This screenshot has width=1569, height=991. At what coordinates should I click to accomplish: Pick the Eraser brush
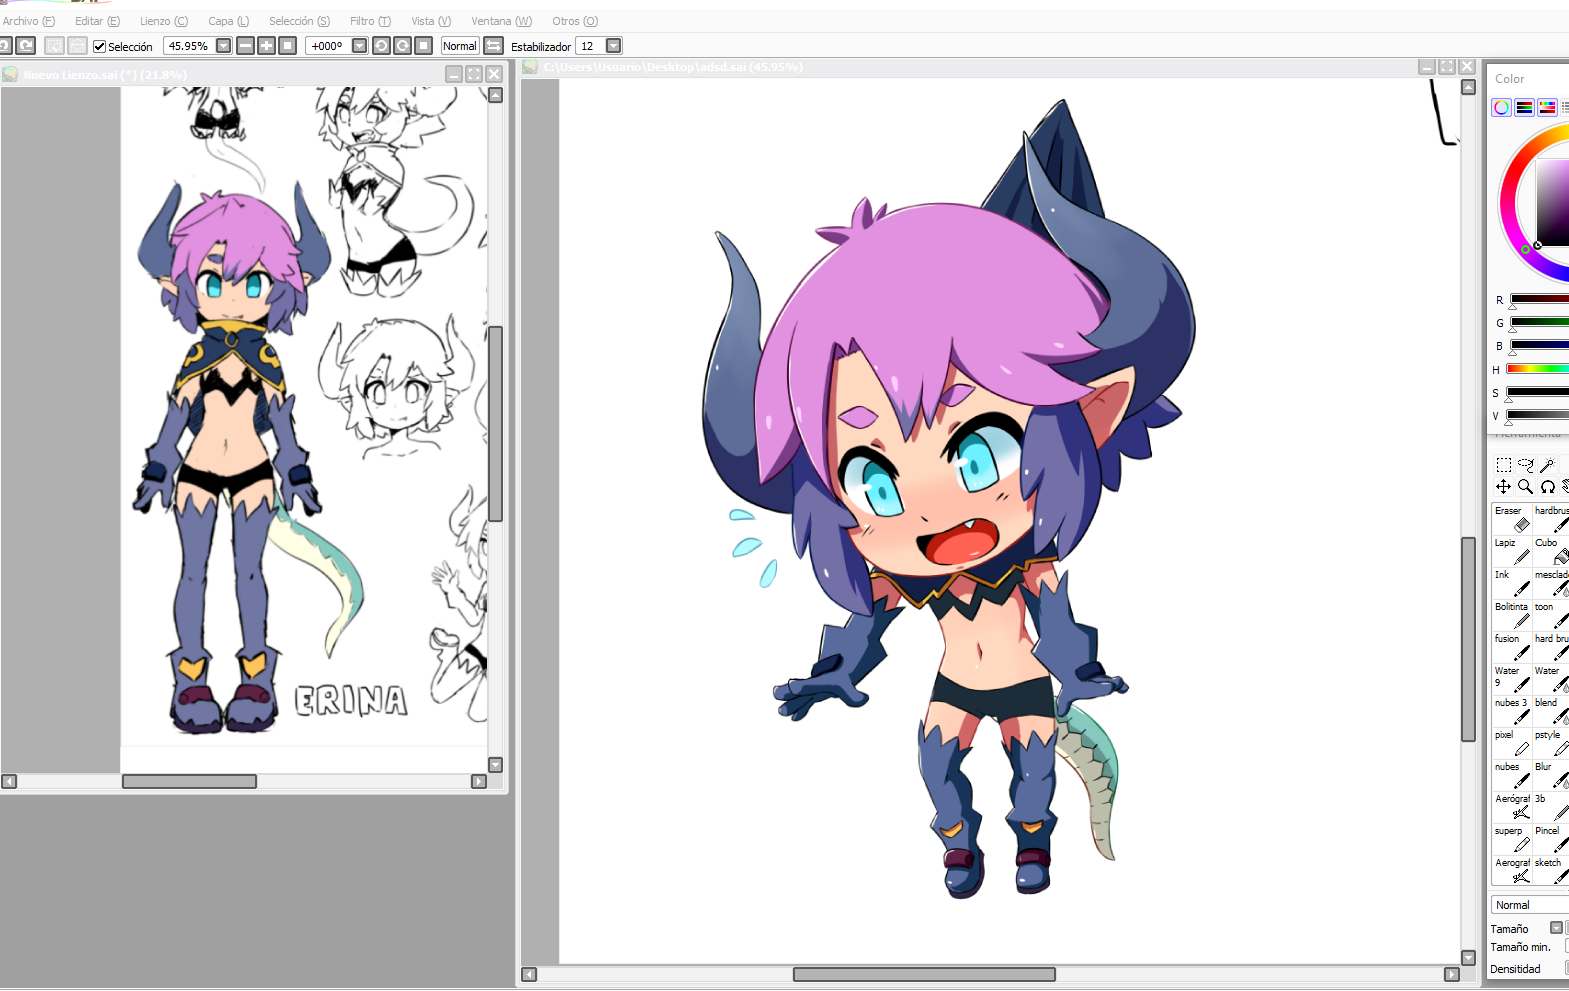tap(1512, 518)
